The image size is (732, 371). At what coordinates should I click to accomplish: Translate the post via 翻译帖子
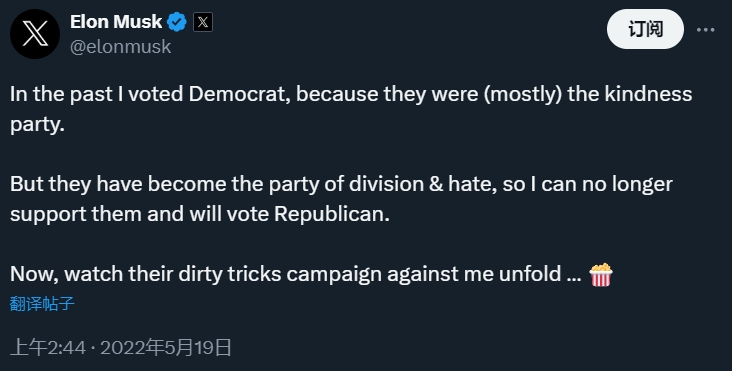click(x=42, y=304)
